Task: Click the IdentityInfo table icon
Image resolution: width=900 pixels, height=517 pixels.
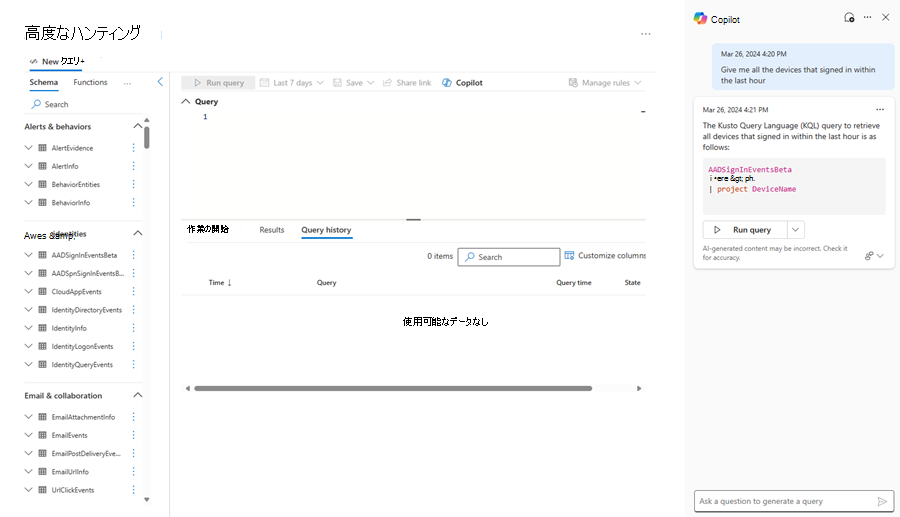Action: (x=42, y=328)
